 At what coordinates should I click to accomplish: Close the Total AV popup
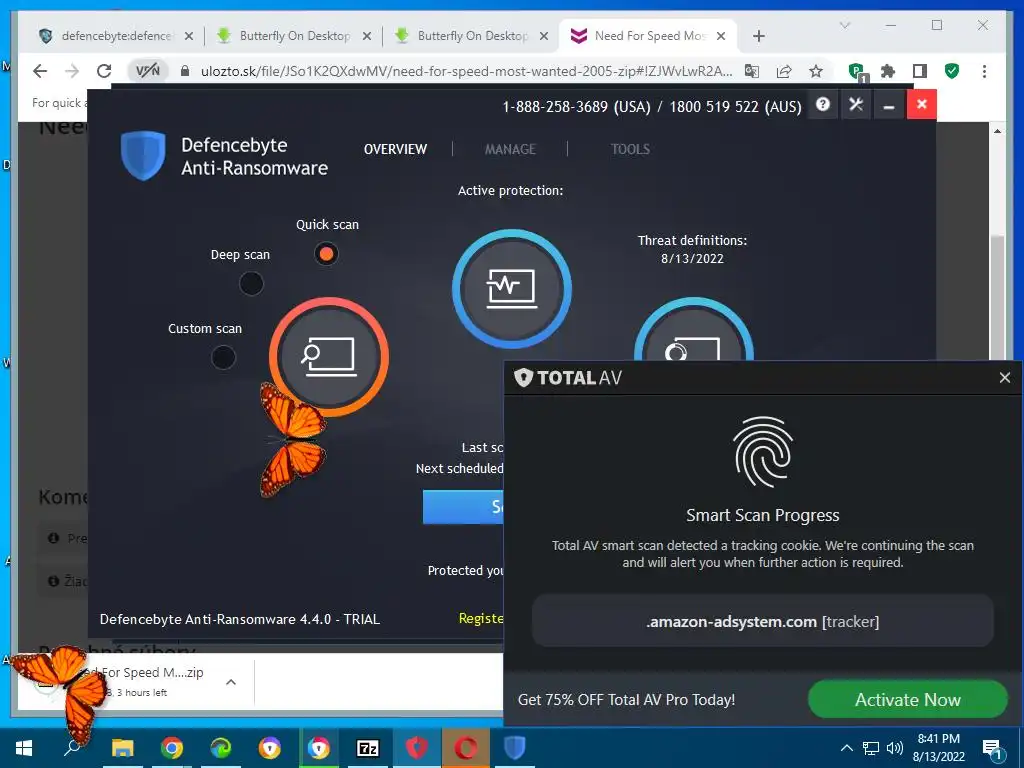[1004, 377]
